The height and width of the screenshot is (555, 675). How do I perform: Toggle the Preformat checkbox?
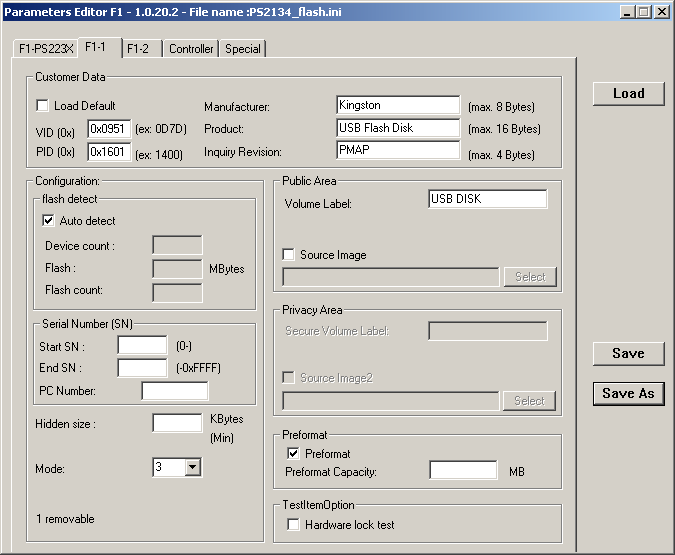[x=294, y=454]
